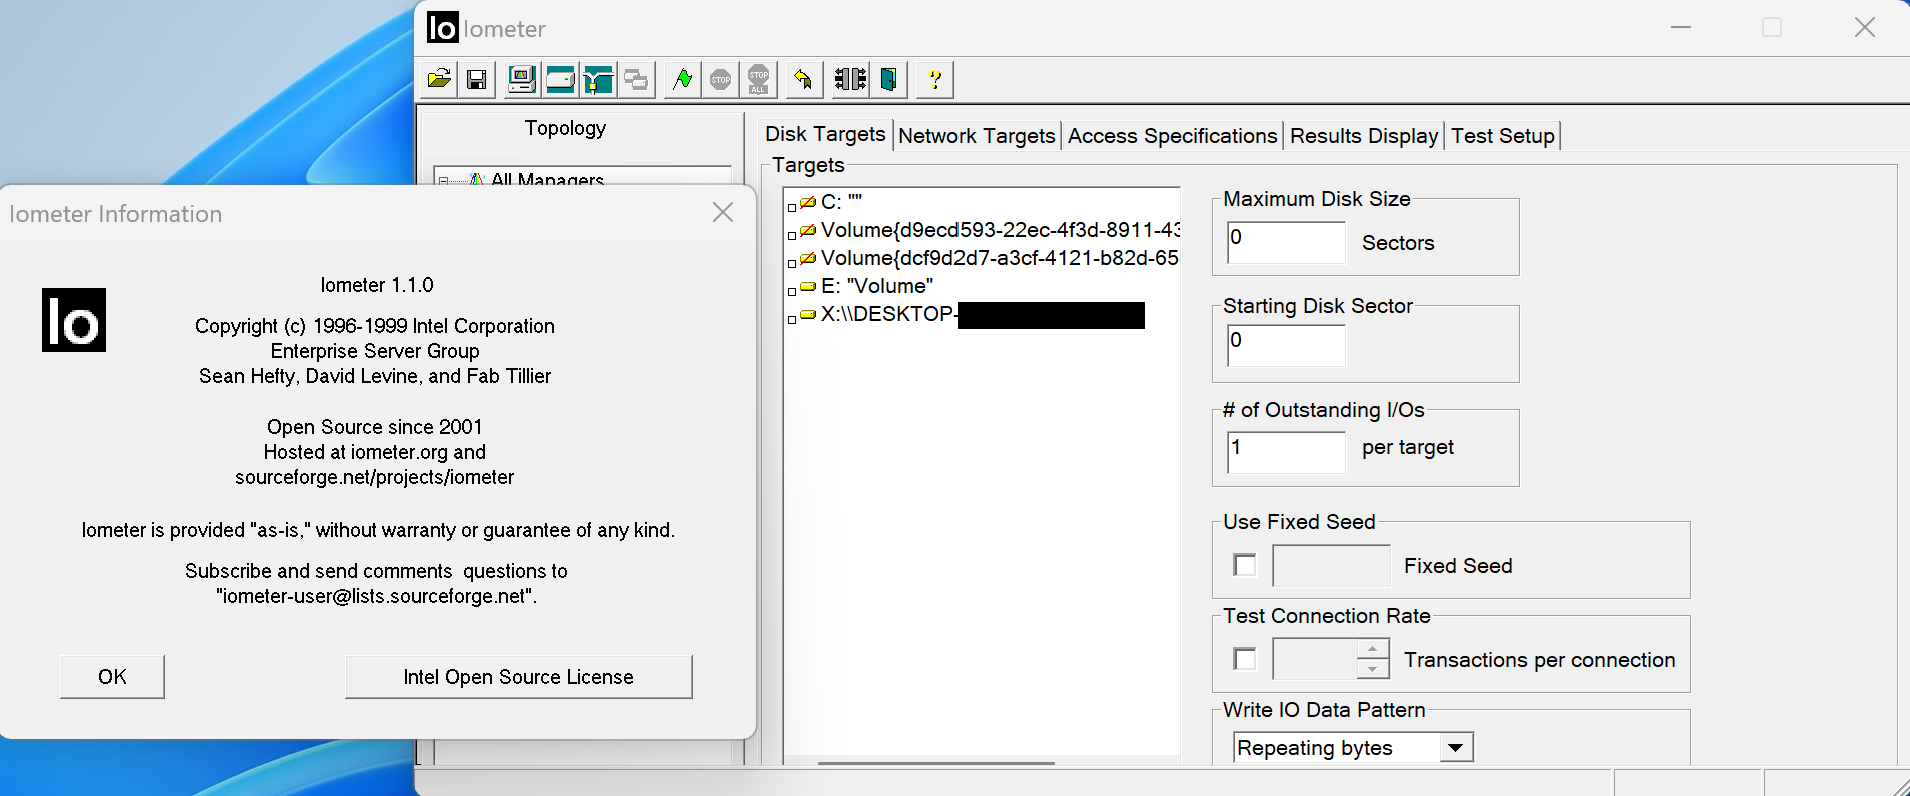Decrease Transactions per connection spinner

click(1373, 669)
